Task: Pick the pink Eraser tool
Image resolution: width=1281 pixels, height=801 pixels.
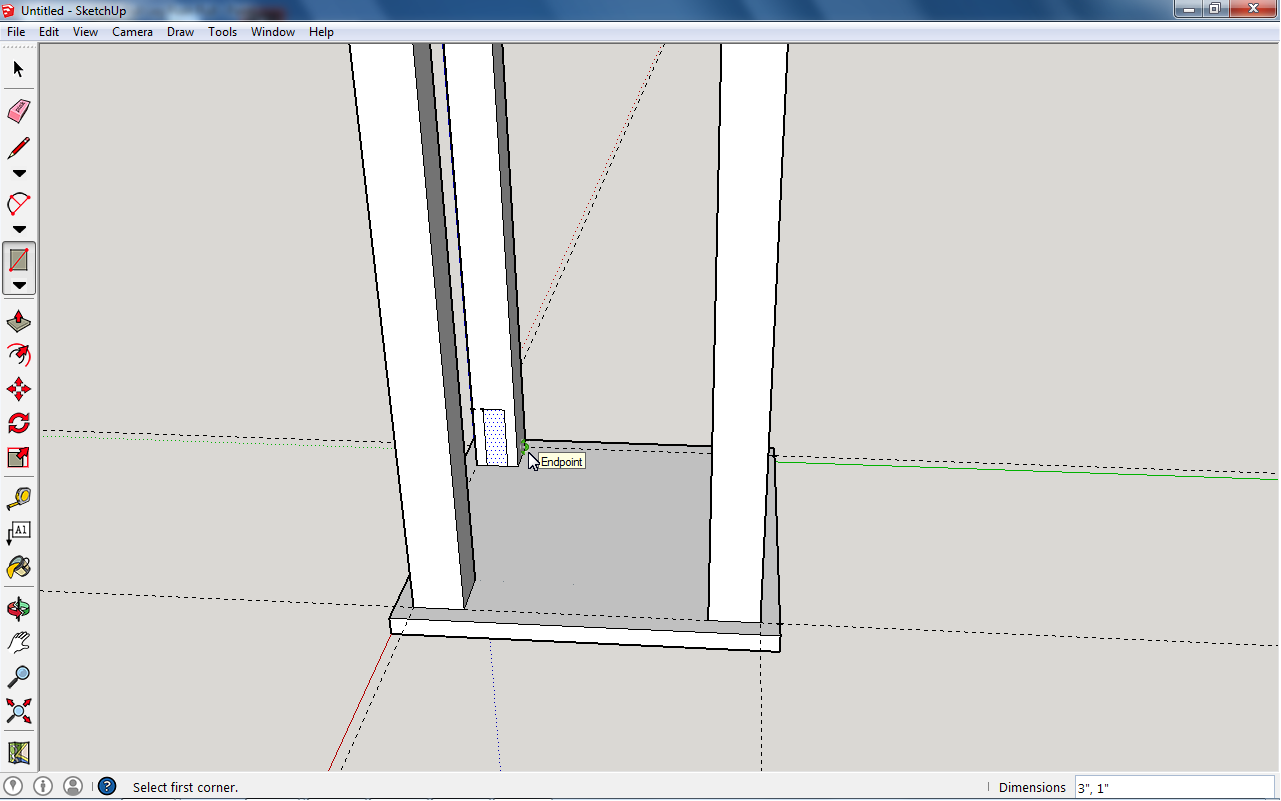Action: pos(19,110)
